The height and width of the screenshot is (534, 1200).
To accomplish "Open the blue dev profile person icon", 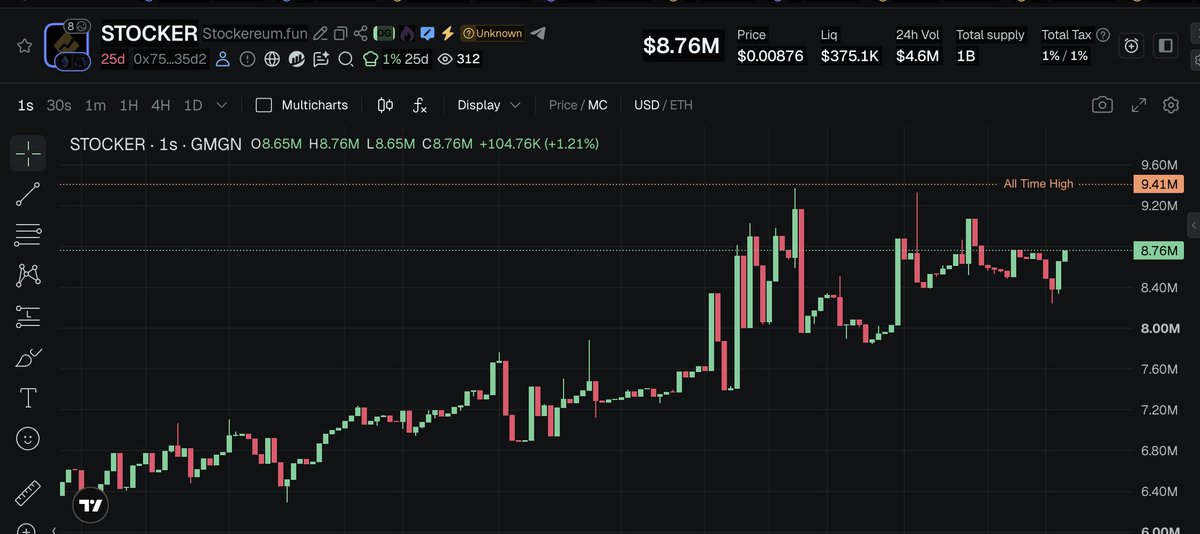I will [x=224, y=59].
